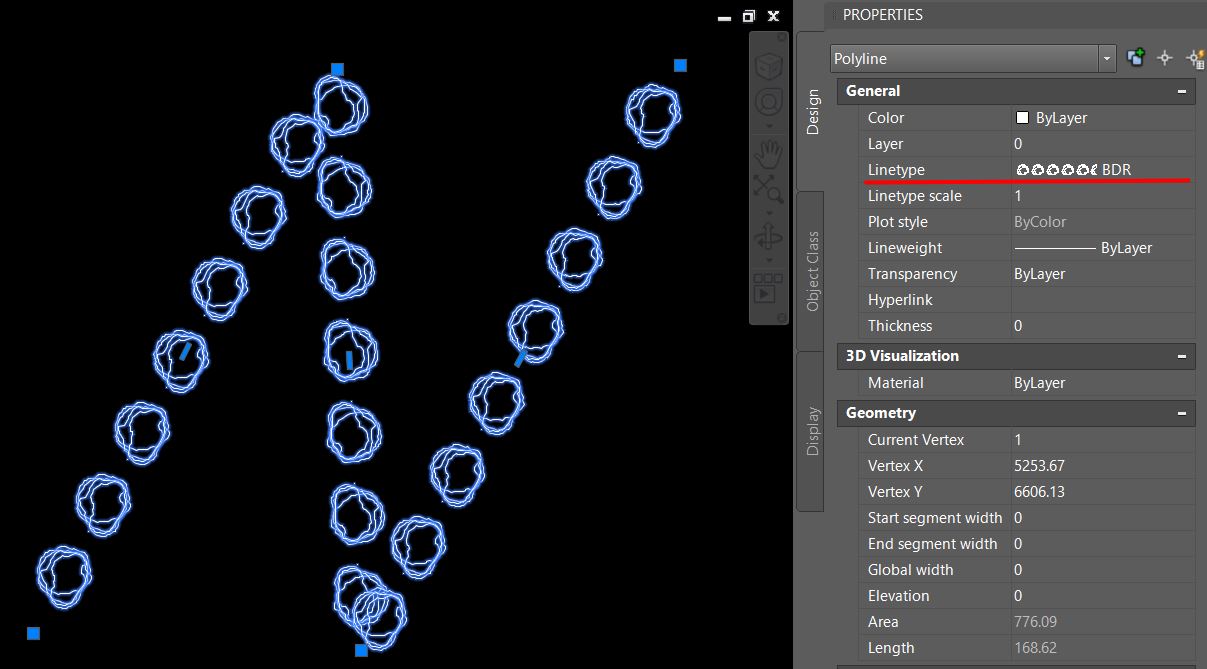Viewport: 1207px width, 669px height.
Task: Click the Toggle PICKADD value icon
Action: tap(1136, 58)
